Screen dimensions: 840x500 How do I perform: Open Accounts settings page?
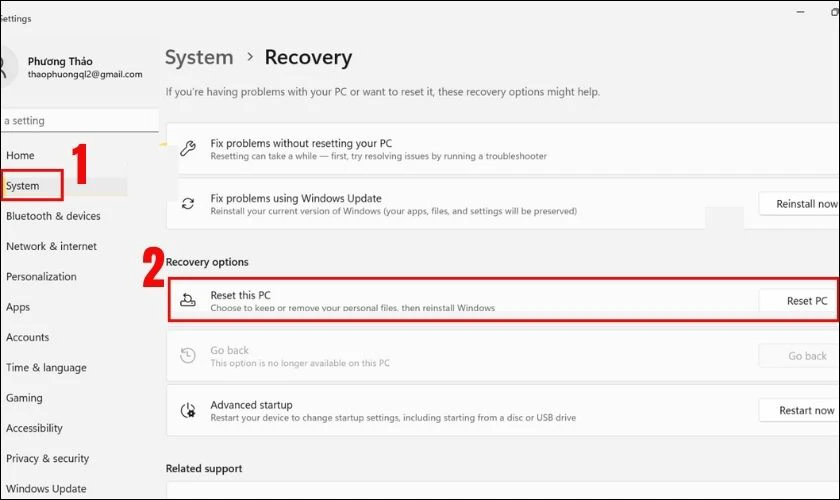pos(28,337)
